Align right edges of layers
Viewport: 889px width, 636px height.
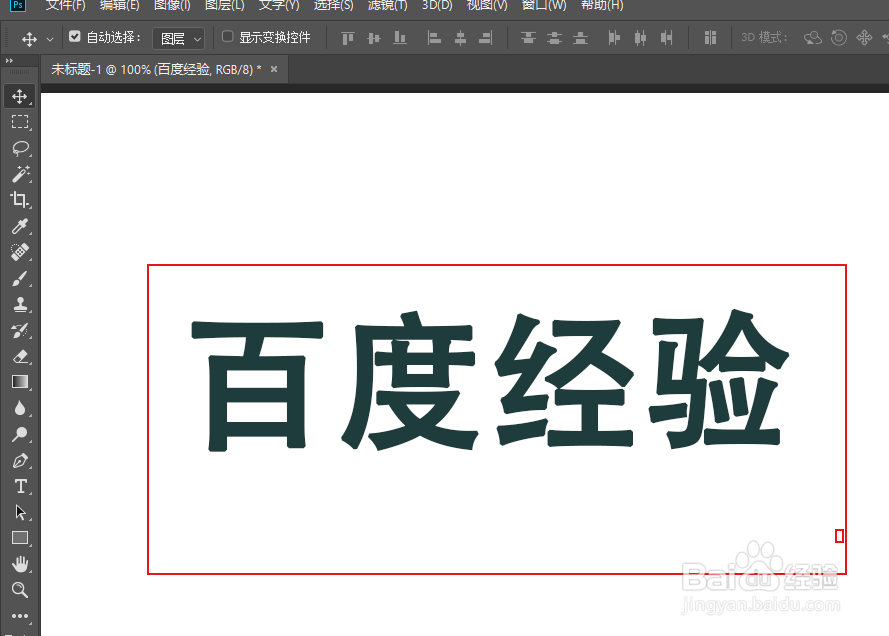[486, 38]
